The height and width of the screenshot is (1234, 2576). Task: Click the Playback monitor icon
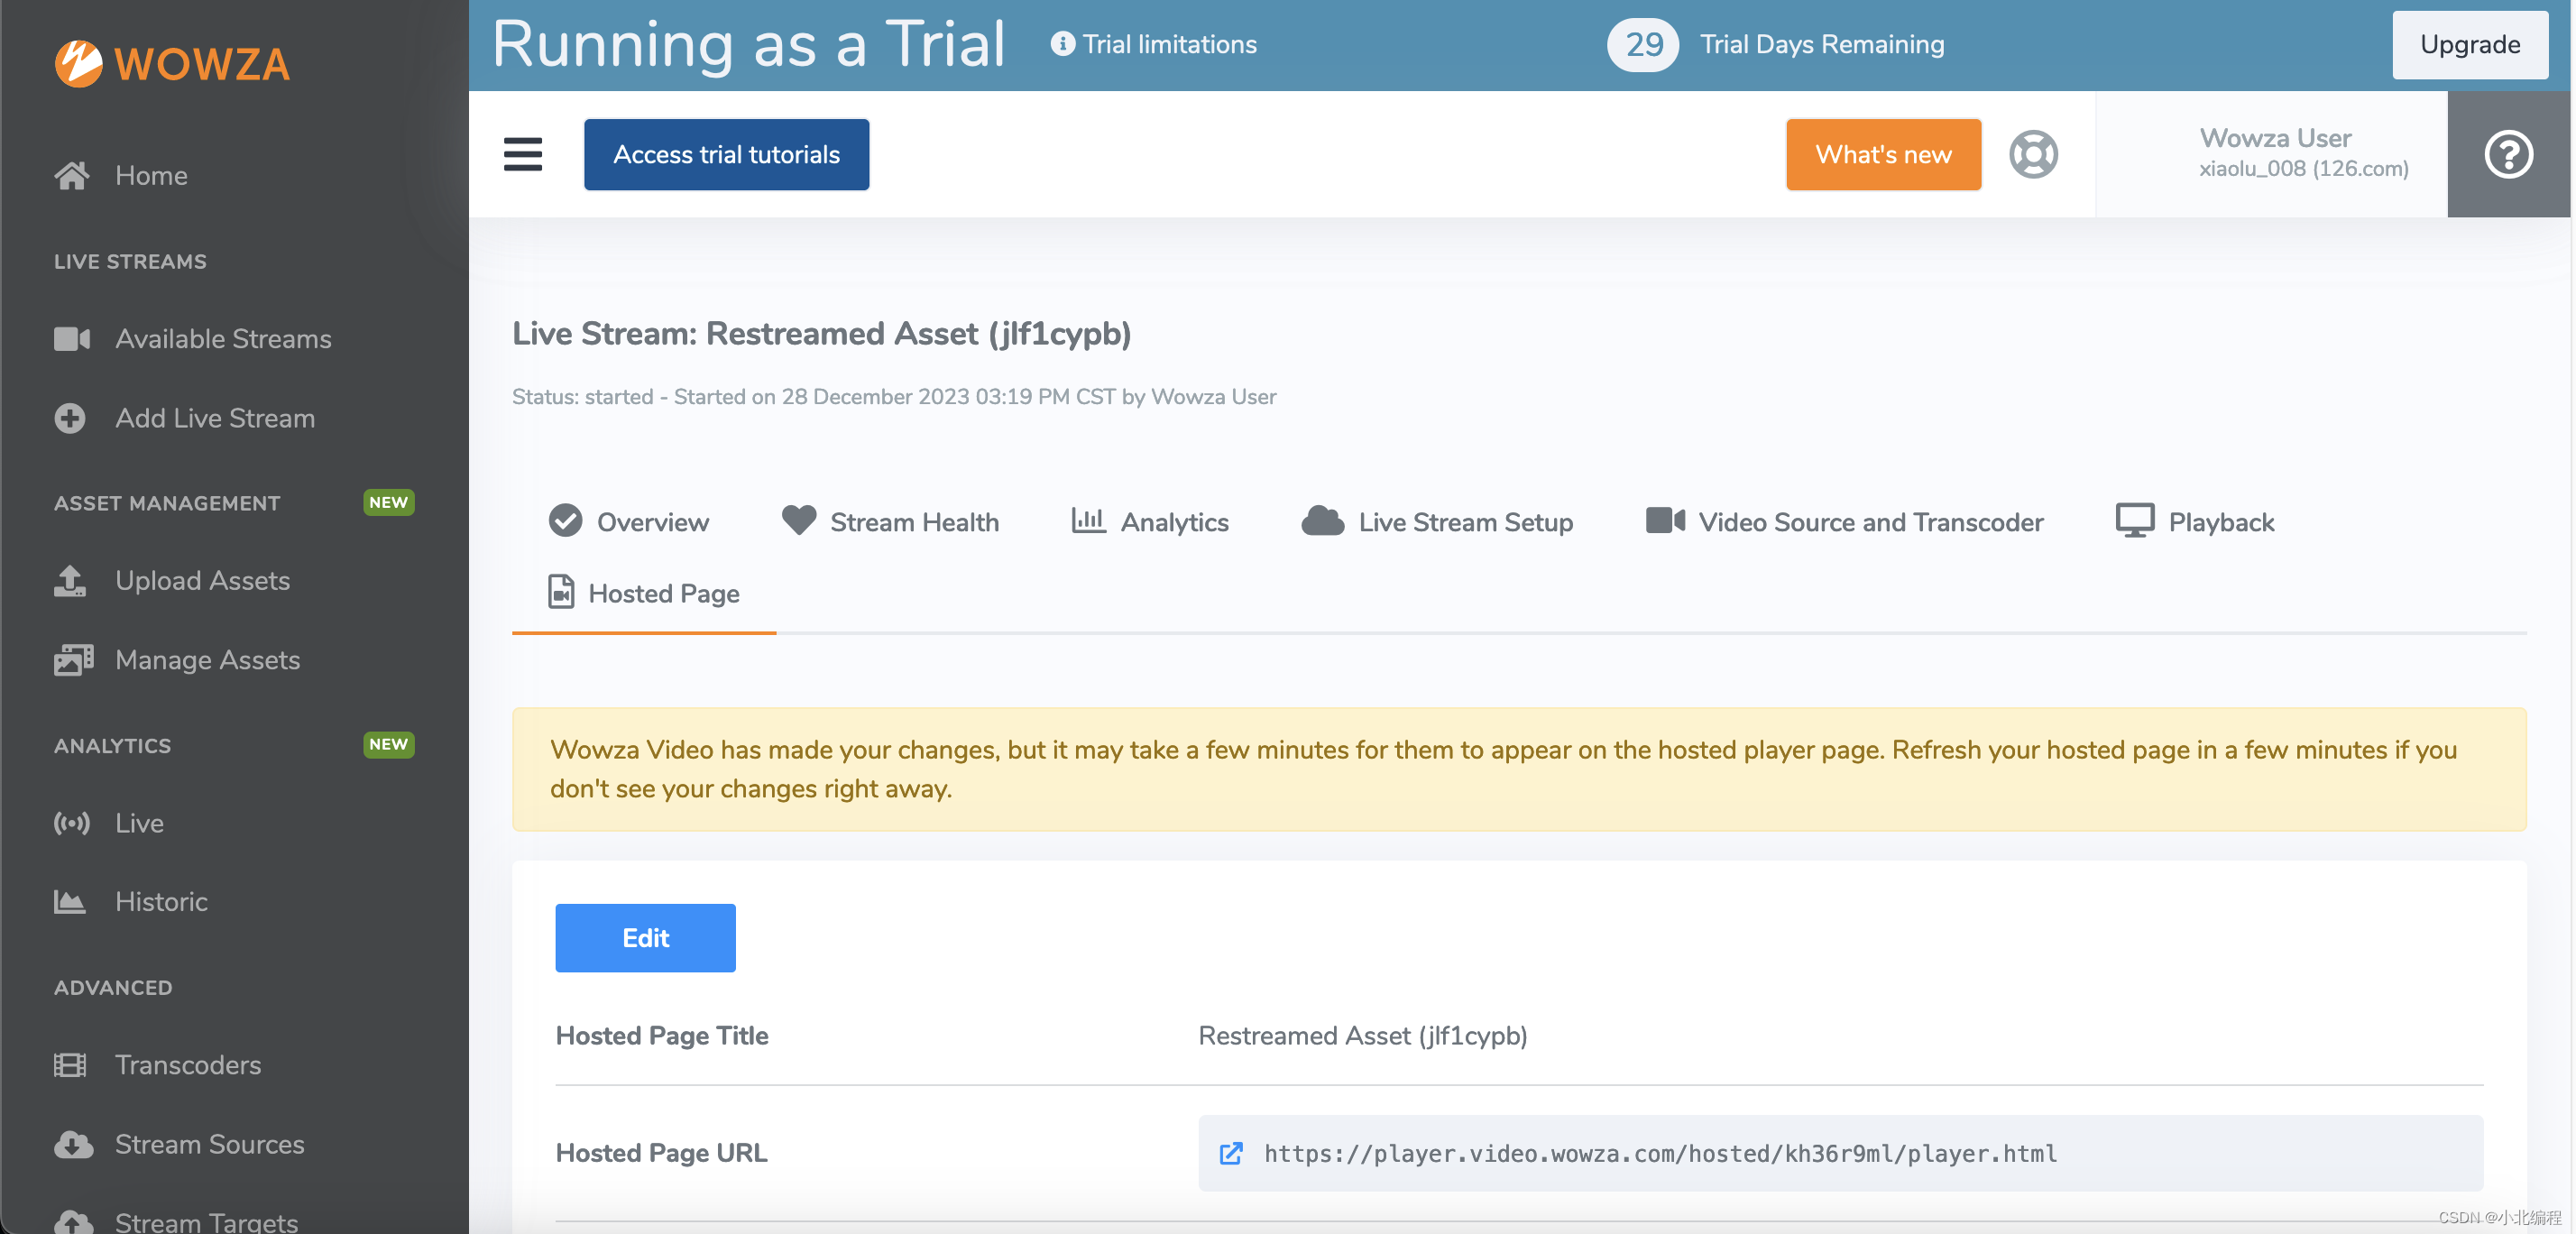click(2134, 521)
